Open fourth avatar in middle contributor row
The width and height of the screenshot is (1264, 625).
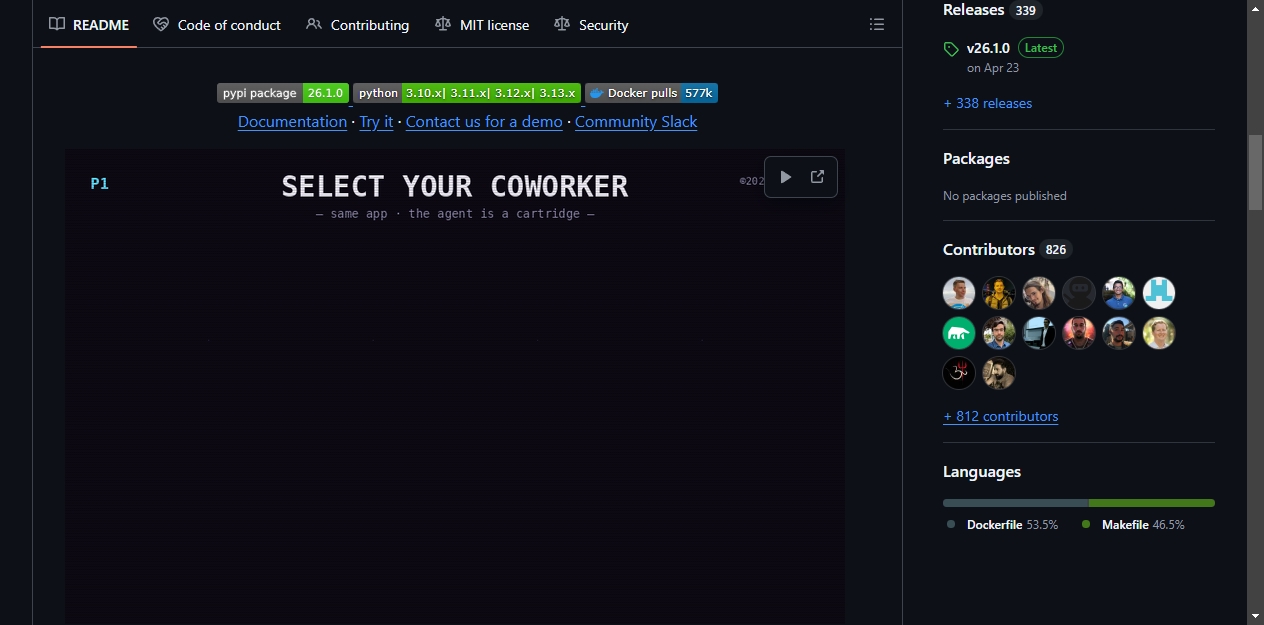click(x=1079, y=333)
